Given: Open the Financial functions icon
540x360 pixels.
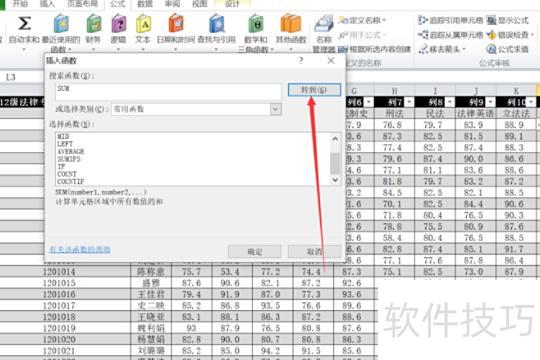Looking at the screenshot, I should [x=94, y=24].
